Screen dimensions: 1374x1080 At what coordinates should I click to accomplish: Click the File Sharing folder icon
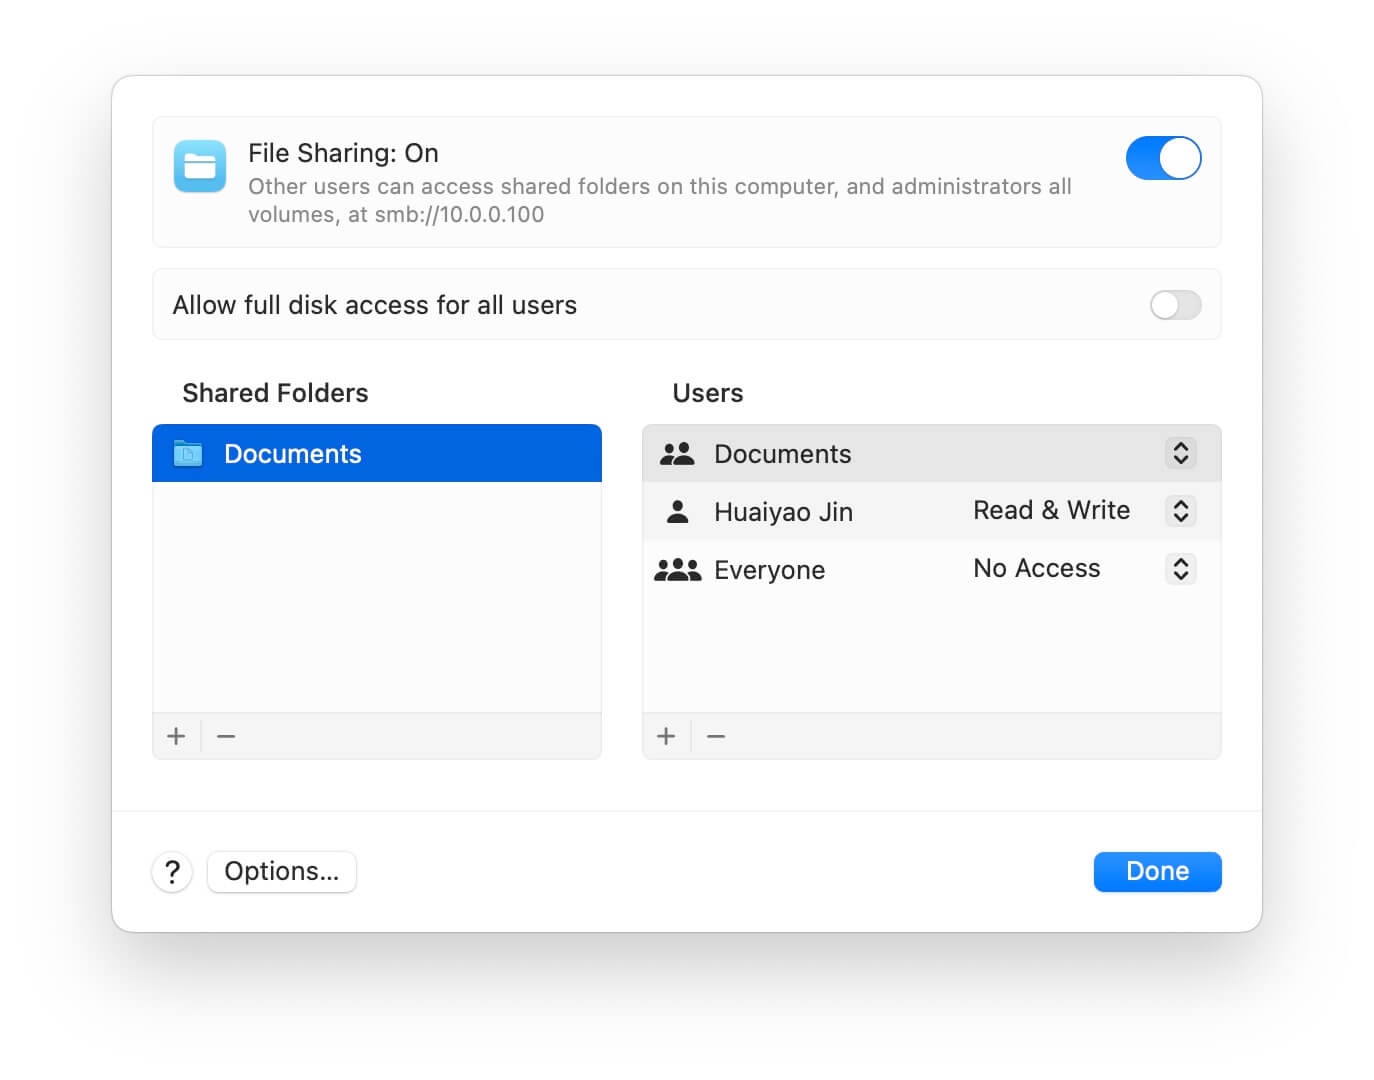(200, 166)
